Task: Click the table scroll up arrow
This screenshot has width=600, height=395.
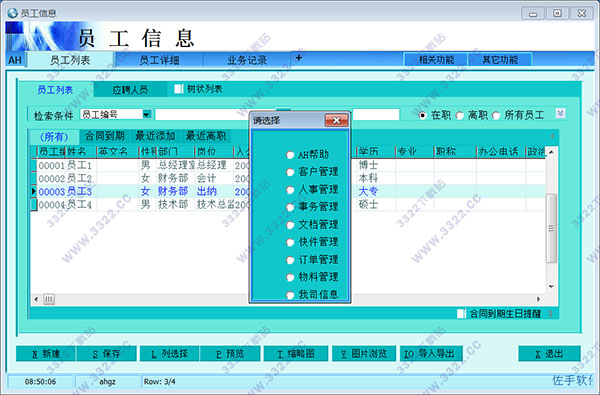Action: (551, 152)
